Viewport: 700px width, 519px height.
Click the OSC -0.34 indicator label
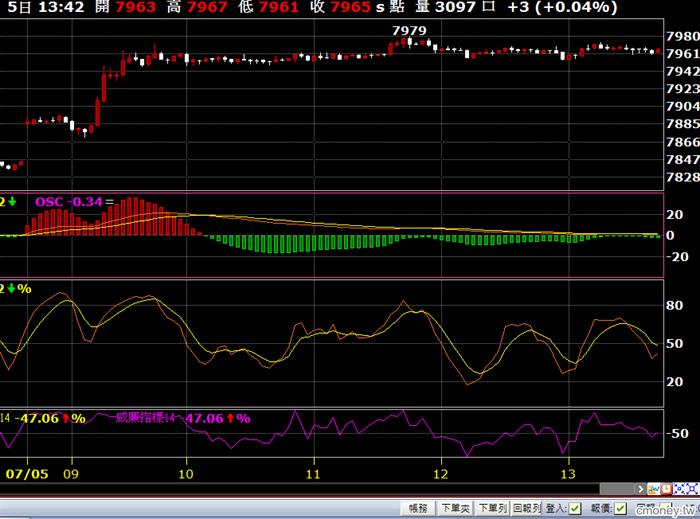point(69,202)
